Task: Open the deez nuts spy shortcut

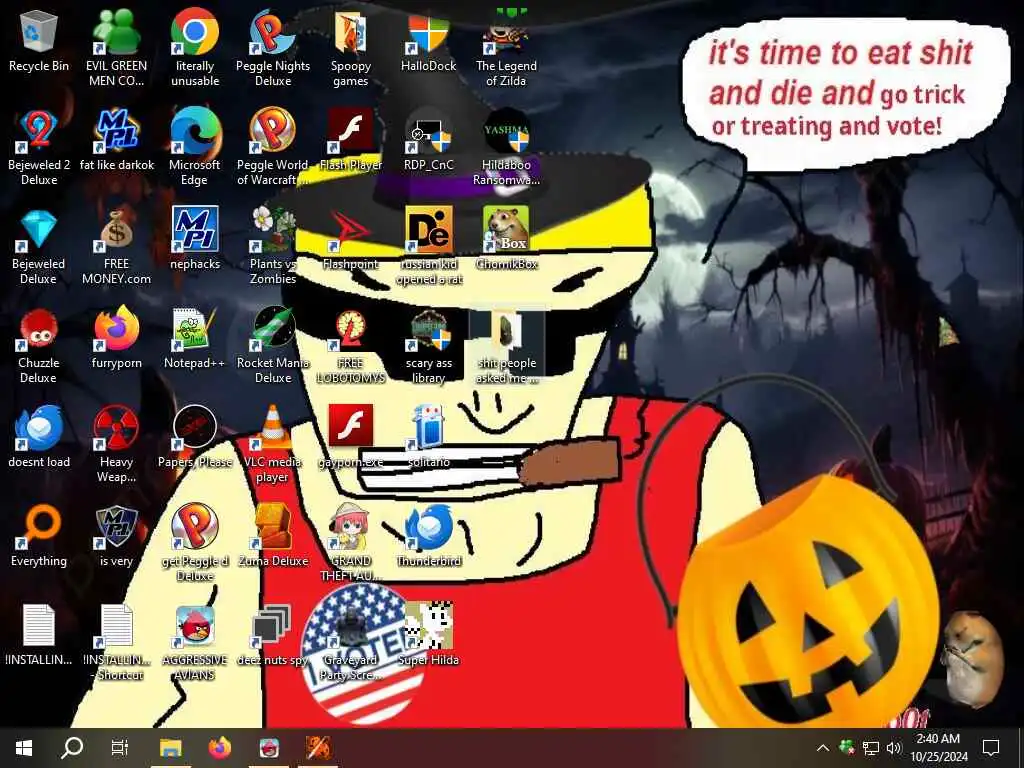Action: [x=273, y=635]
